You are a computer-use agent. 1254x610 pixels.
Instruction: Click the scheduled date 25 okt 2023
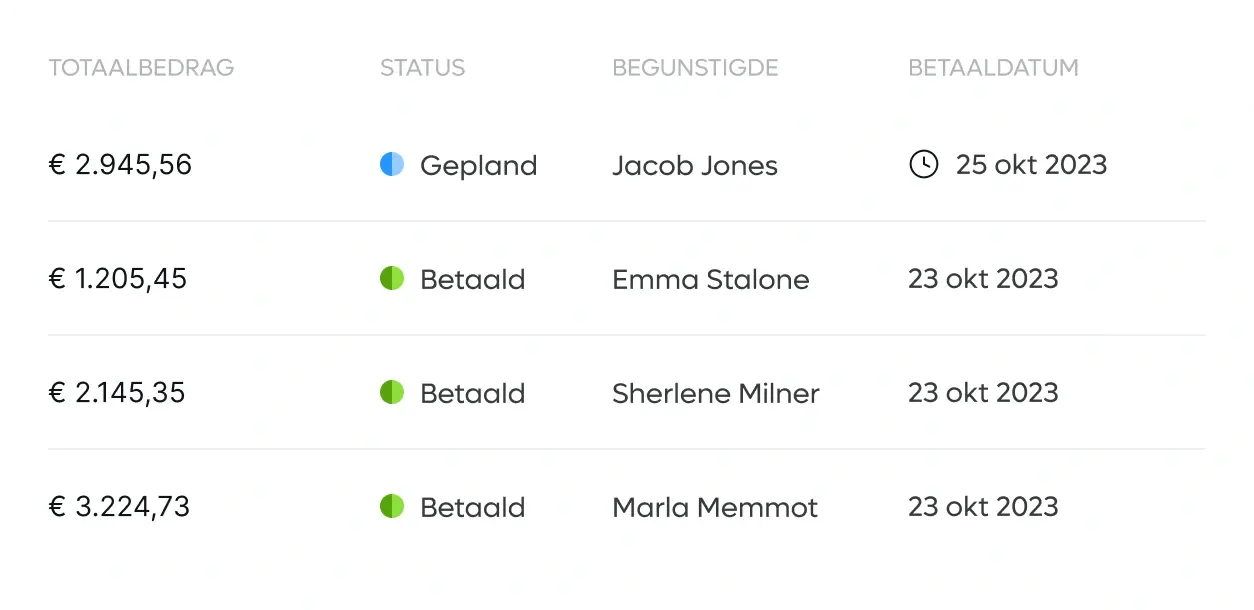point(1032,165)
